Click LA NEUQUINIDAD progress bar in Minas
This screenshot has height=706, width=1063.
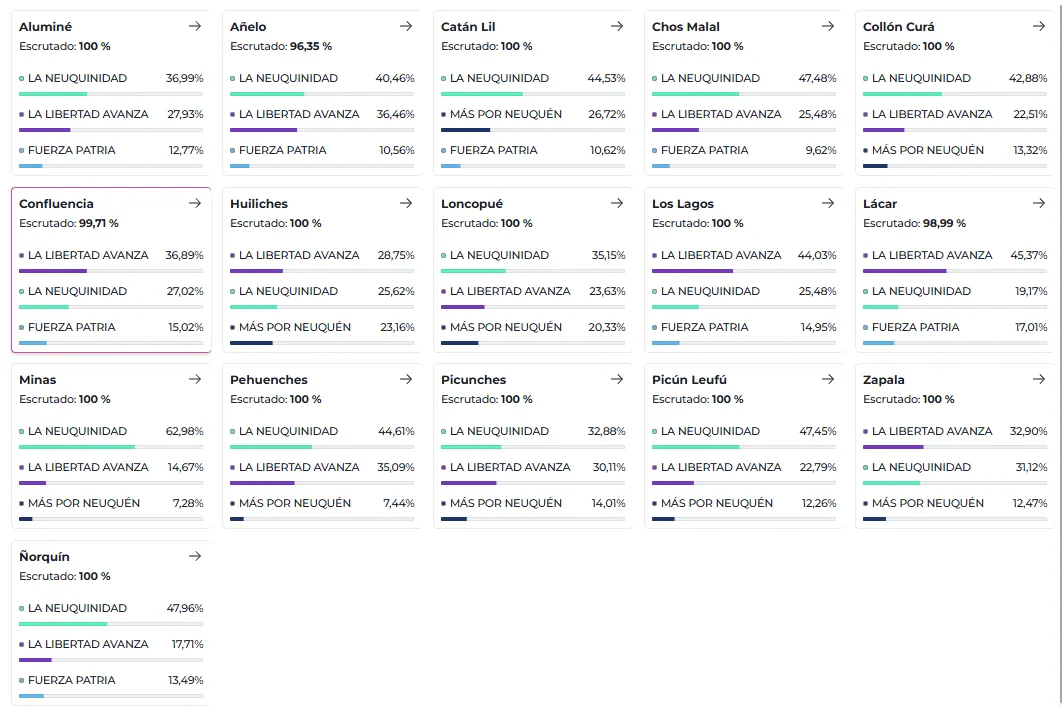pyautogui.click(x=110, y=447)
